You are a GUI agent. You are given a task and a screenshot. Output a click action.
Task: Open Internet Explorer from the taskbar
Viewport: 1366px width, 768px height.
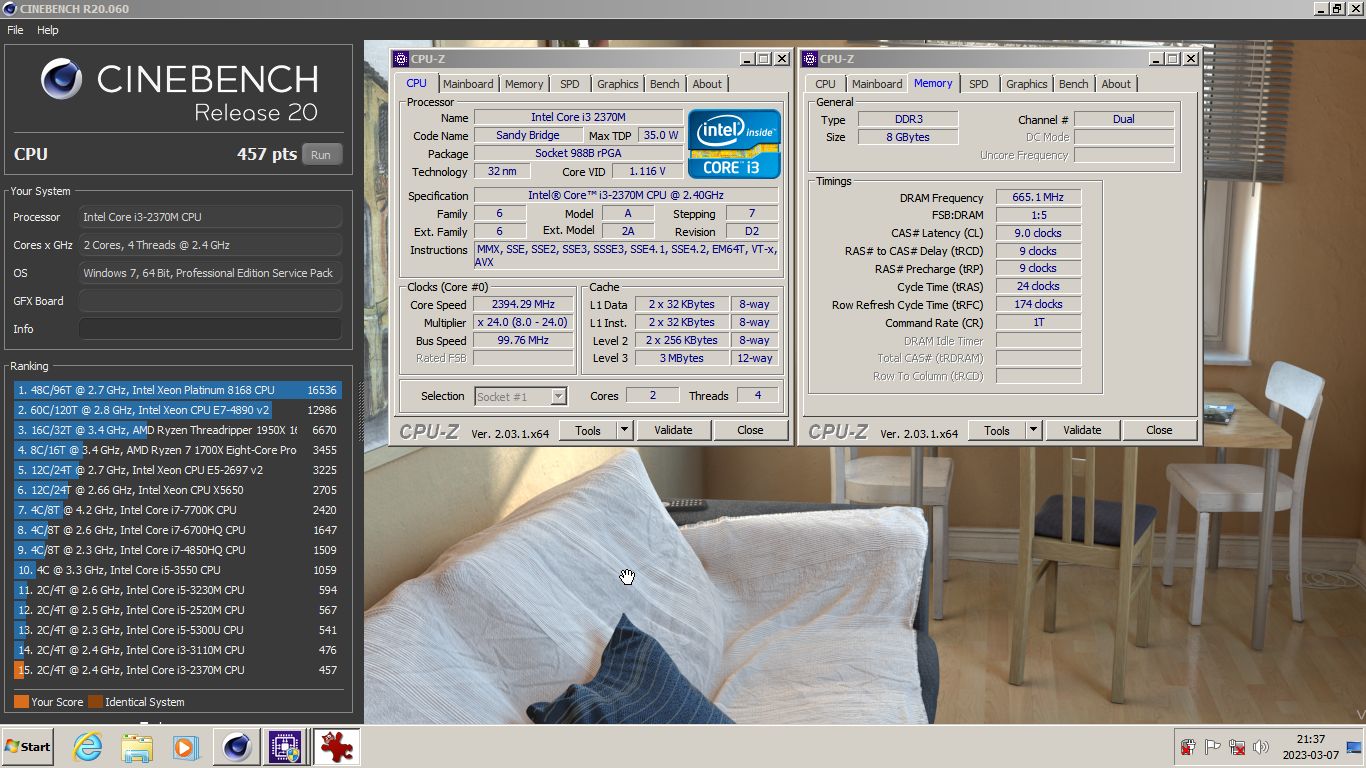click(x=88, y=747)
